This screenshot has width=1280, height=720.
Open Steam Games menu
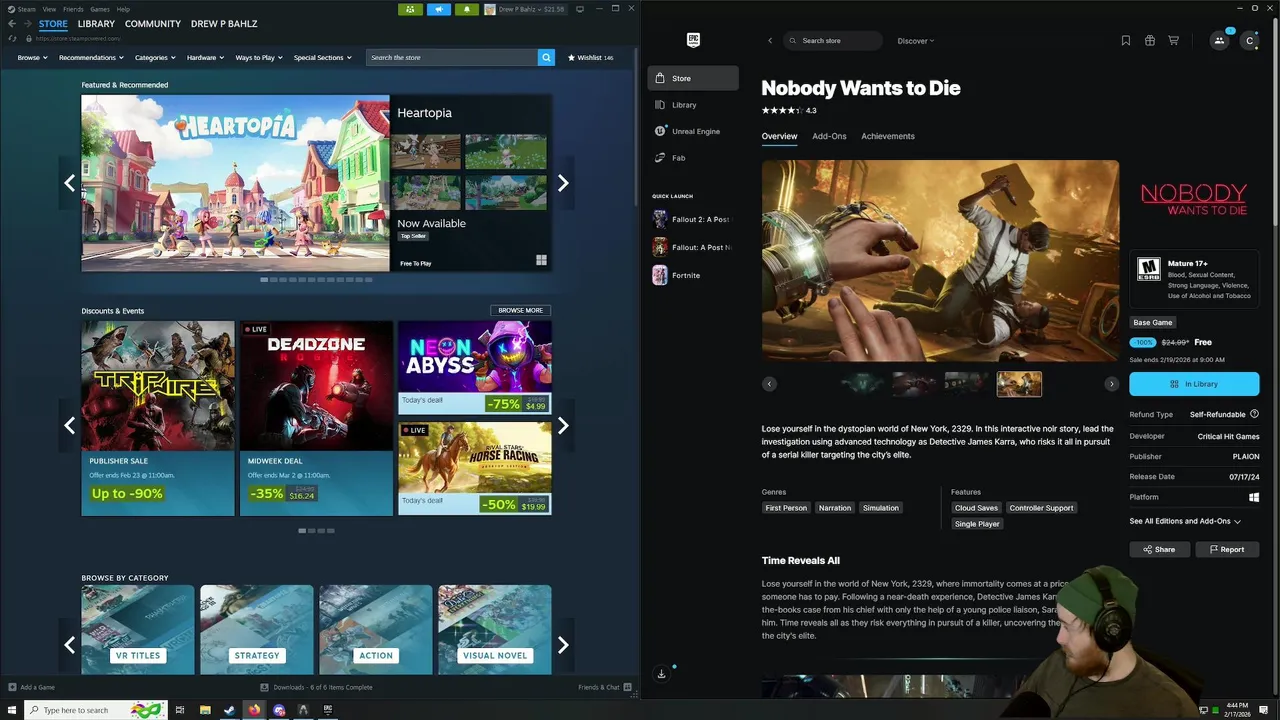(x=99, y=9)
